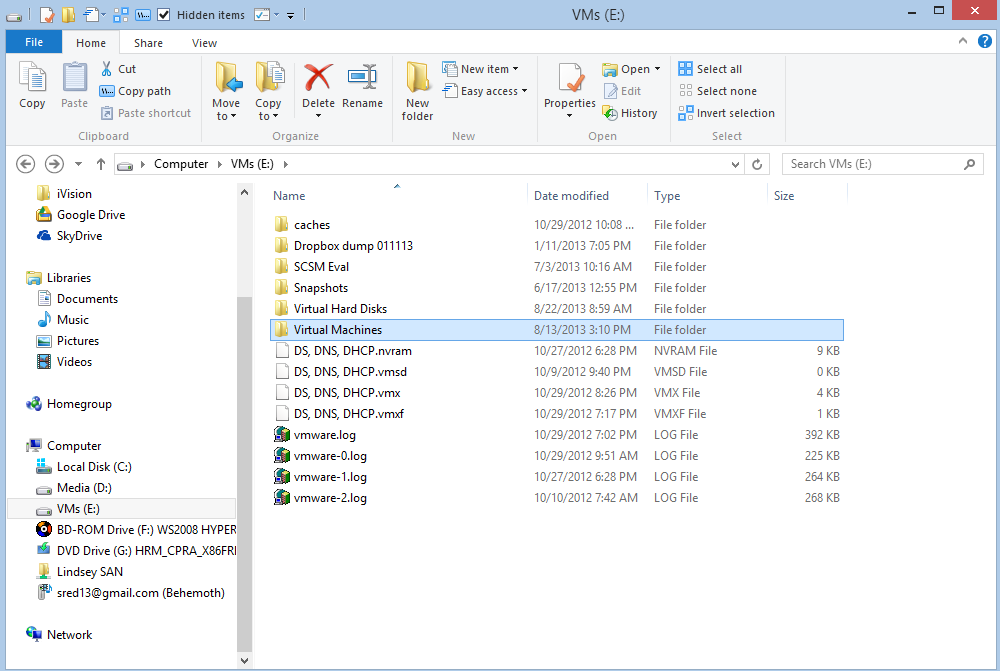Select Local Disk (C:) in navigation pane
Screen dimensions: 1000x671
(94, 467)
